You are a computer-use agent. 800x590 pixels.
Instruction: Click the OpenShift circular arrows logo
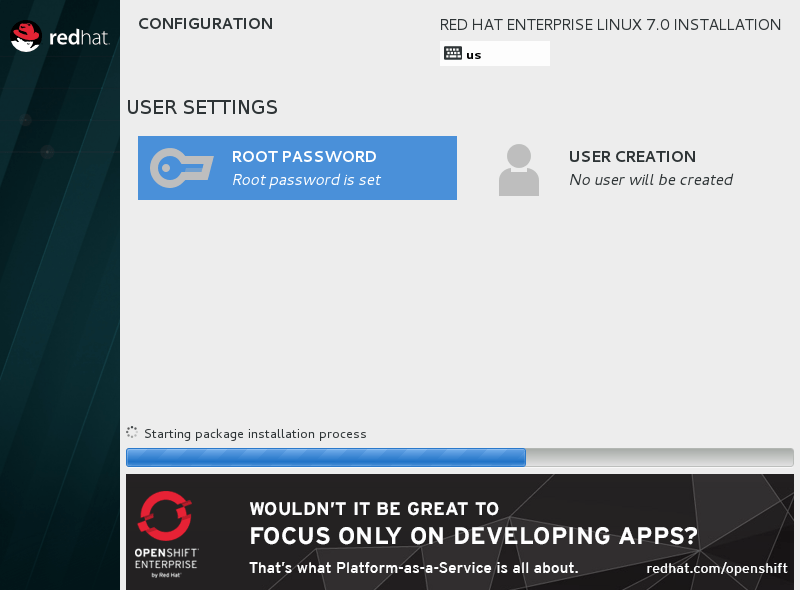click(x=166, y=517)
